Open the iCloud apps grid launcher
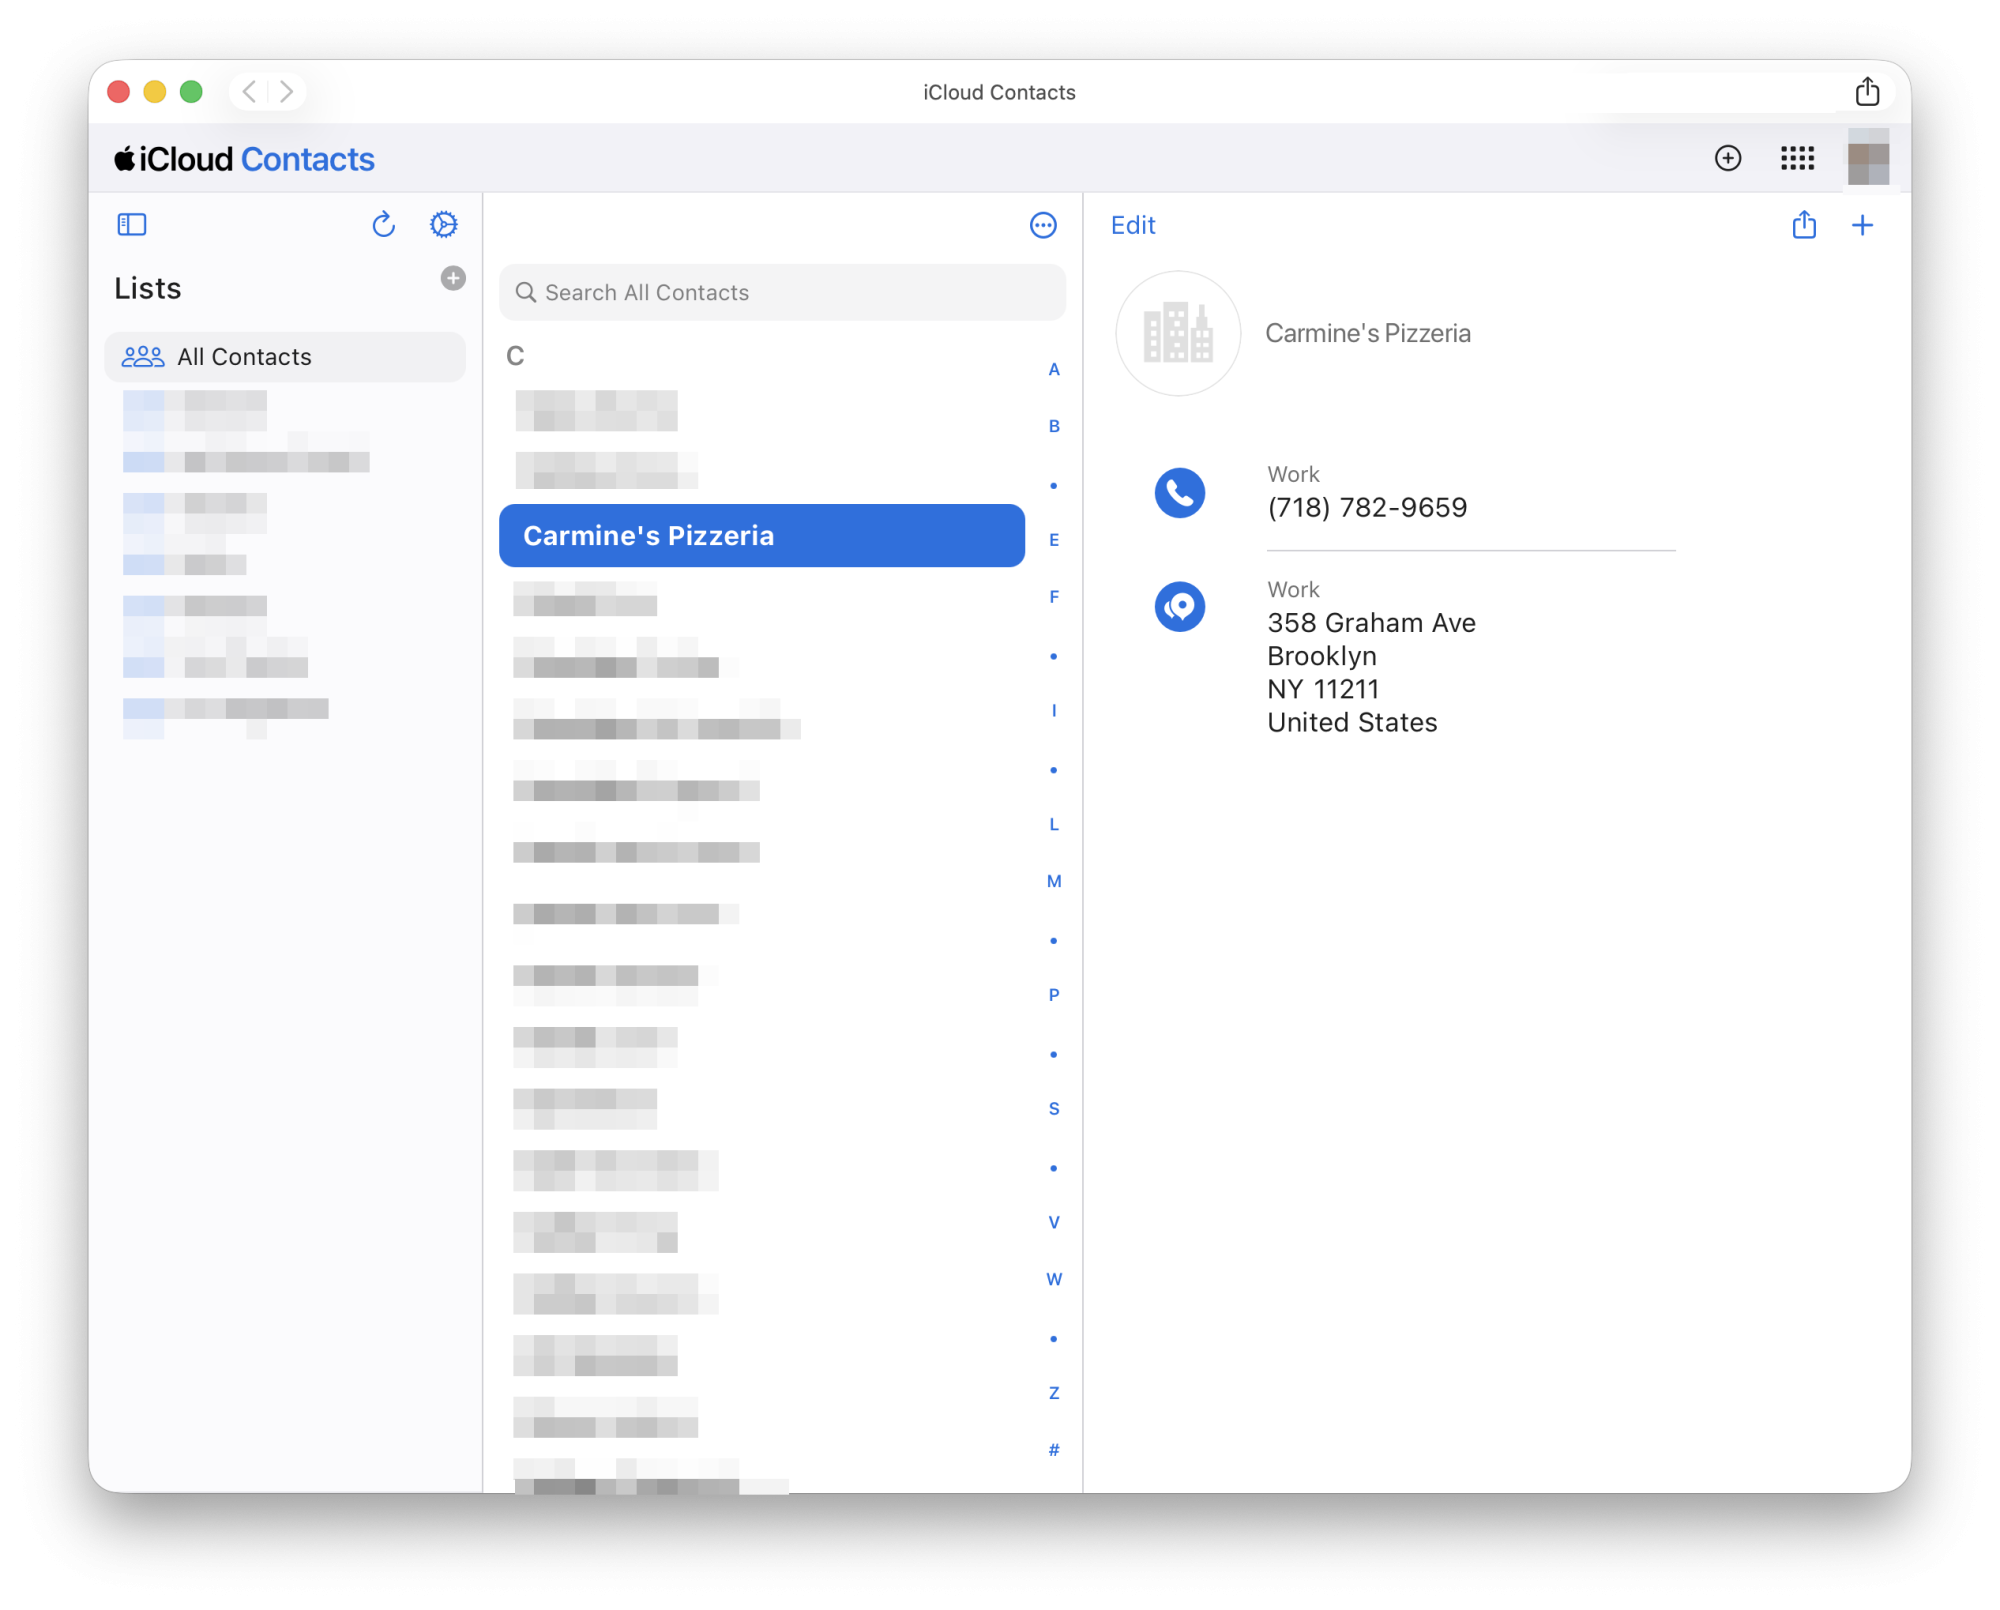2000x1610 pixels. coord(1797,158)
